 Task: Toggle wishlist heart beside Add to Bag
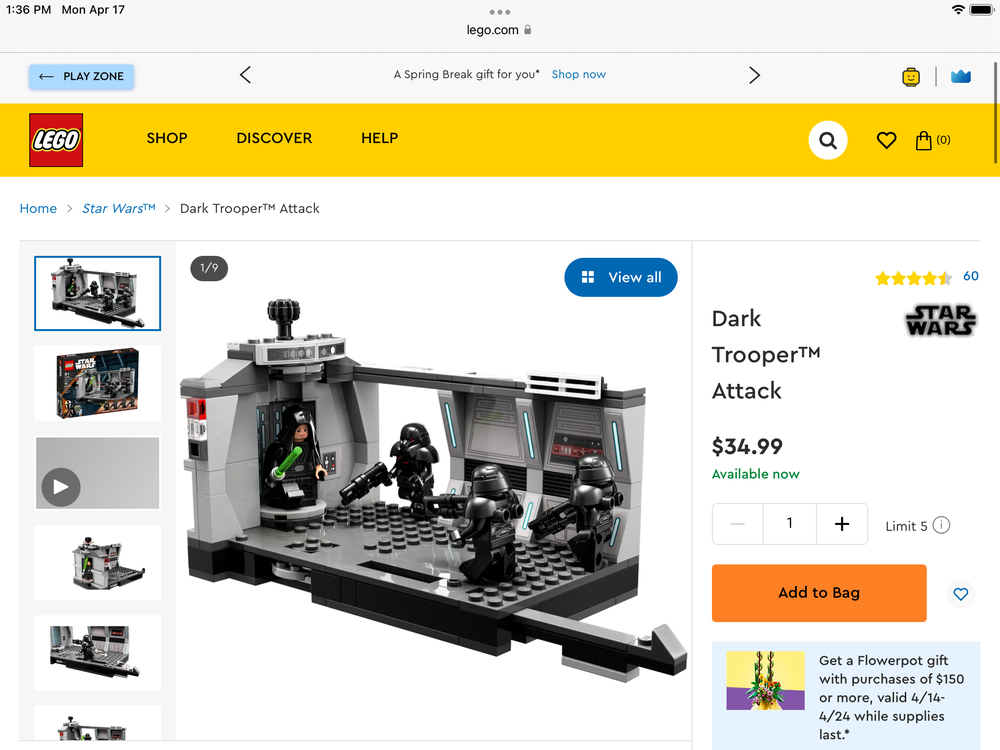click(960, 594)
